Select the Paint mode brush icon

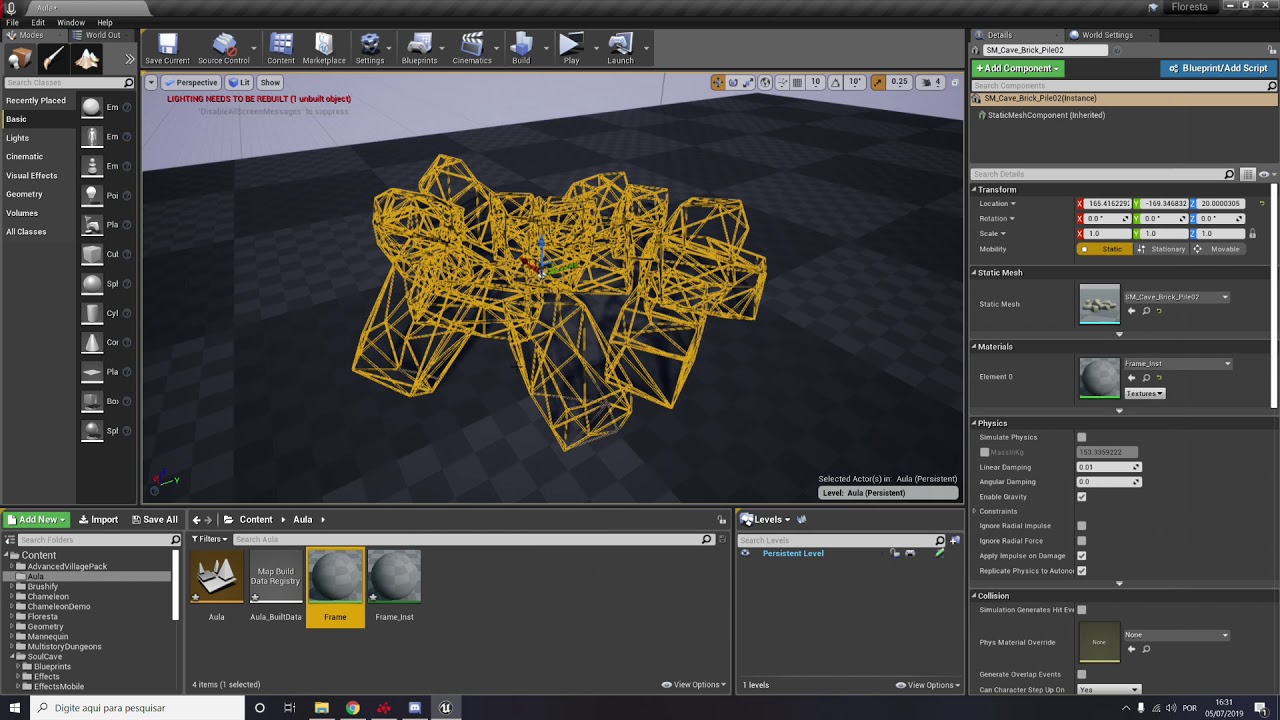point(53,59)
